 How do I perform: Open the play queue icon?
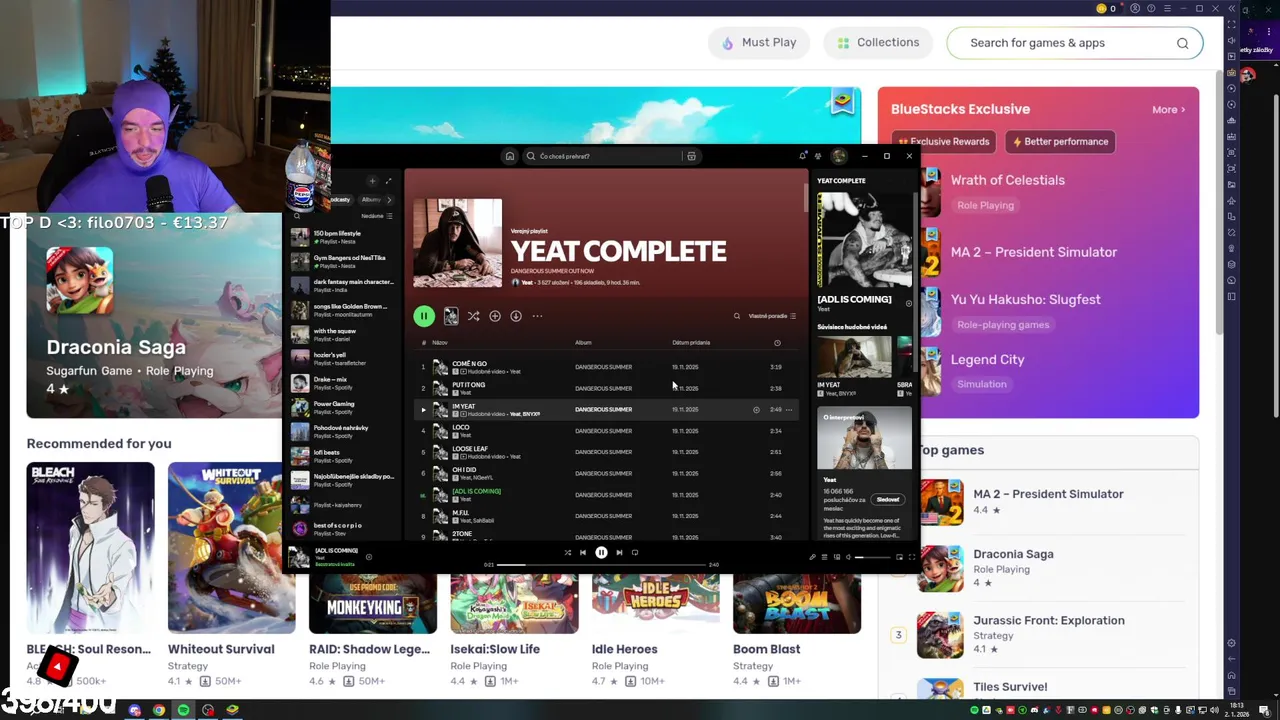coord(824,557)
